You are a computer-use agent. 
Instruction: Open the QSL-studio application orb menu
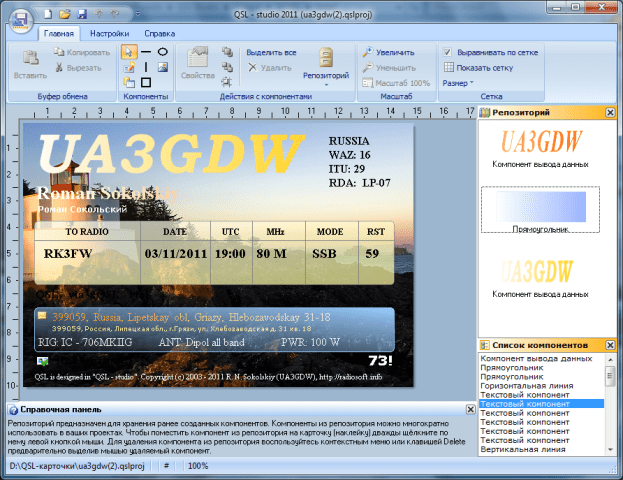pos(20,20)
